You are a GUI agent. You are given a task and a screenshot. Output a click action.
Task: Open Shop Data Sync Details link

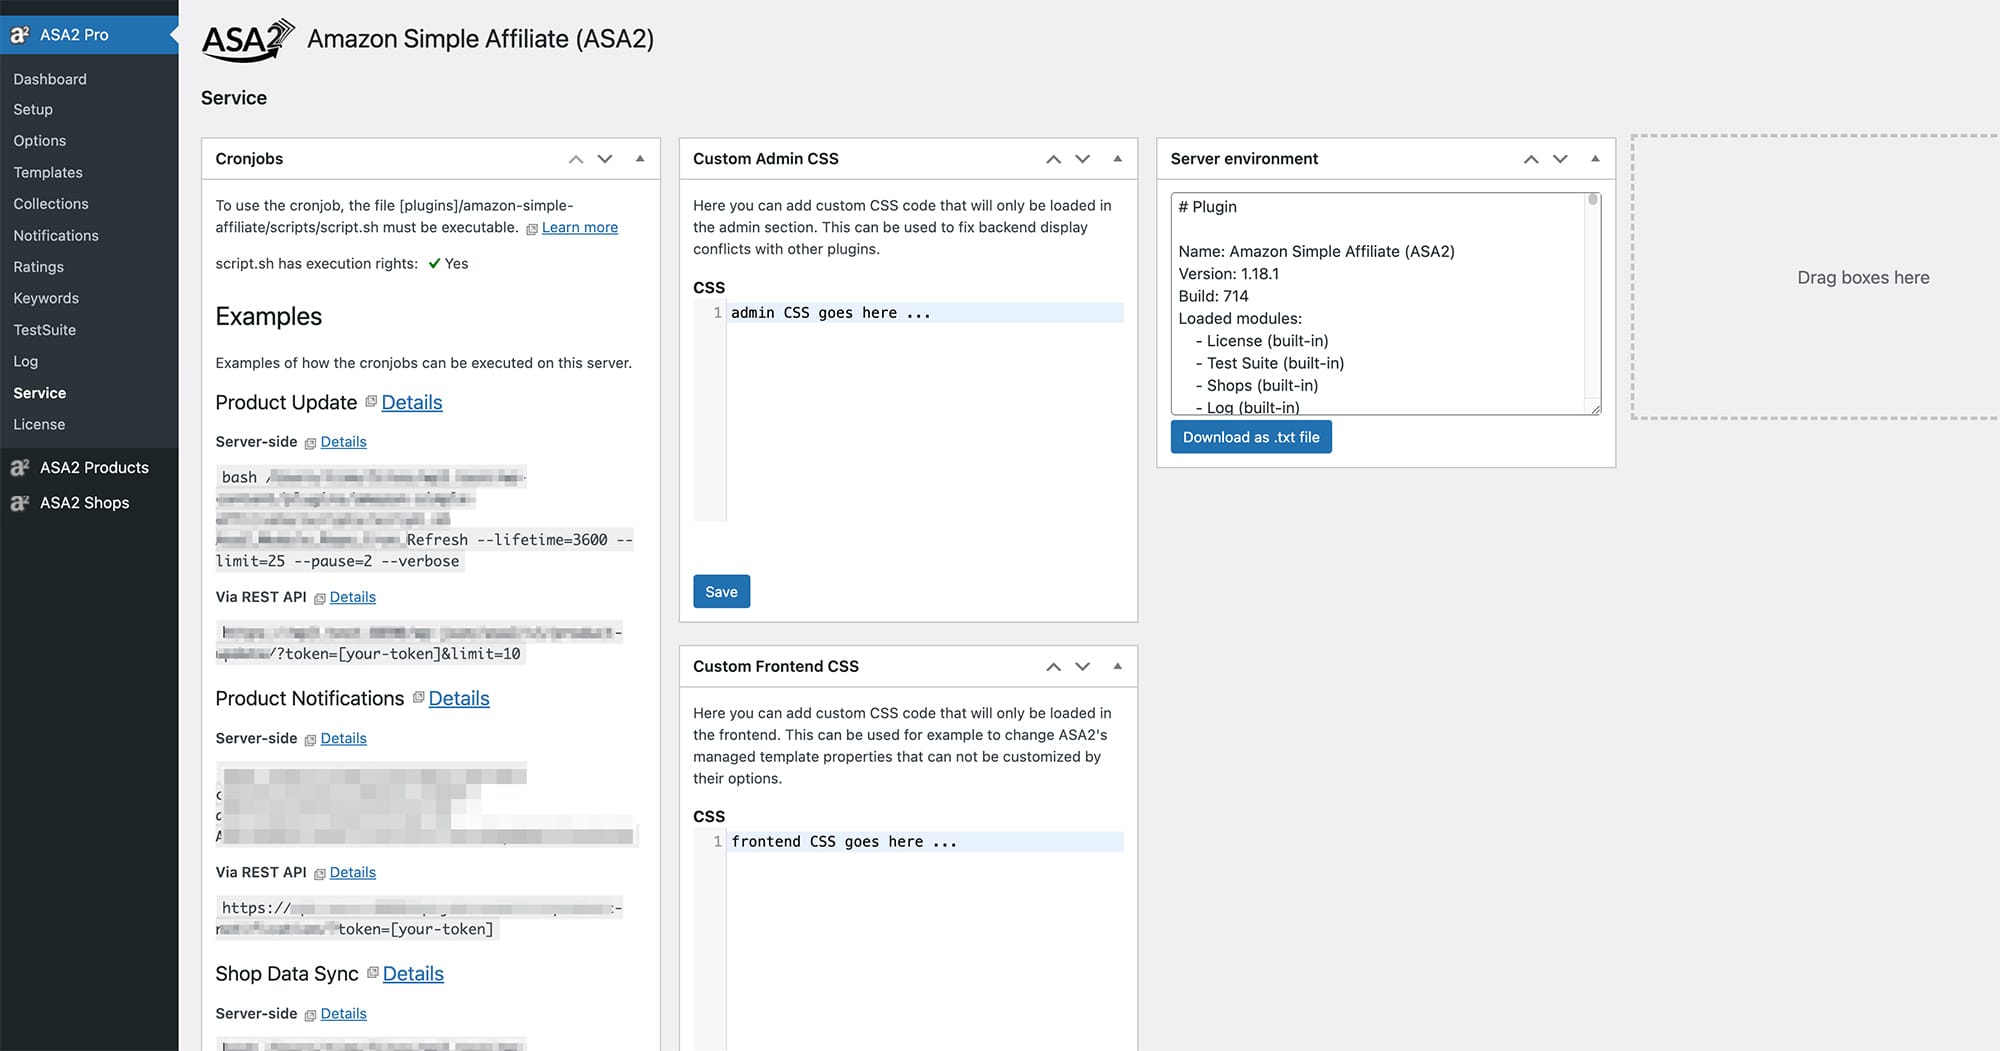pos(413,974)
